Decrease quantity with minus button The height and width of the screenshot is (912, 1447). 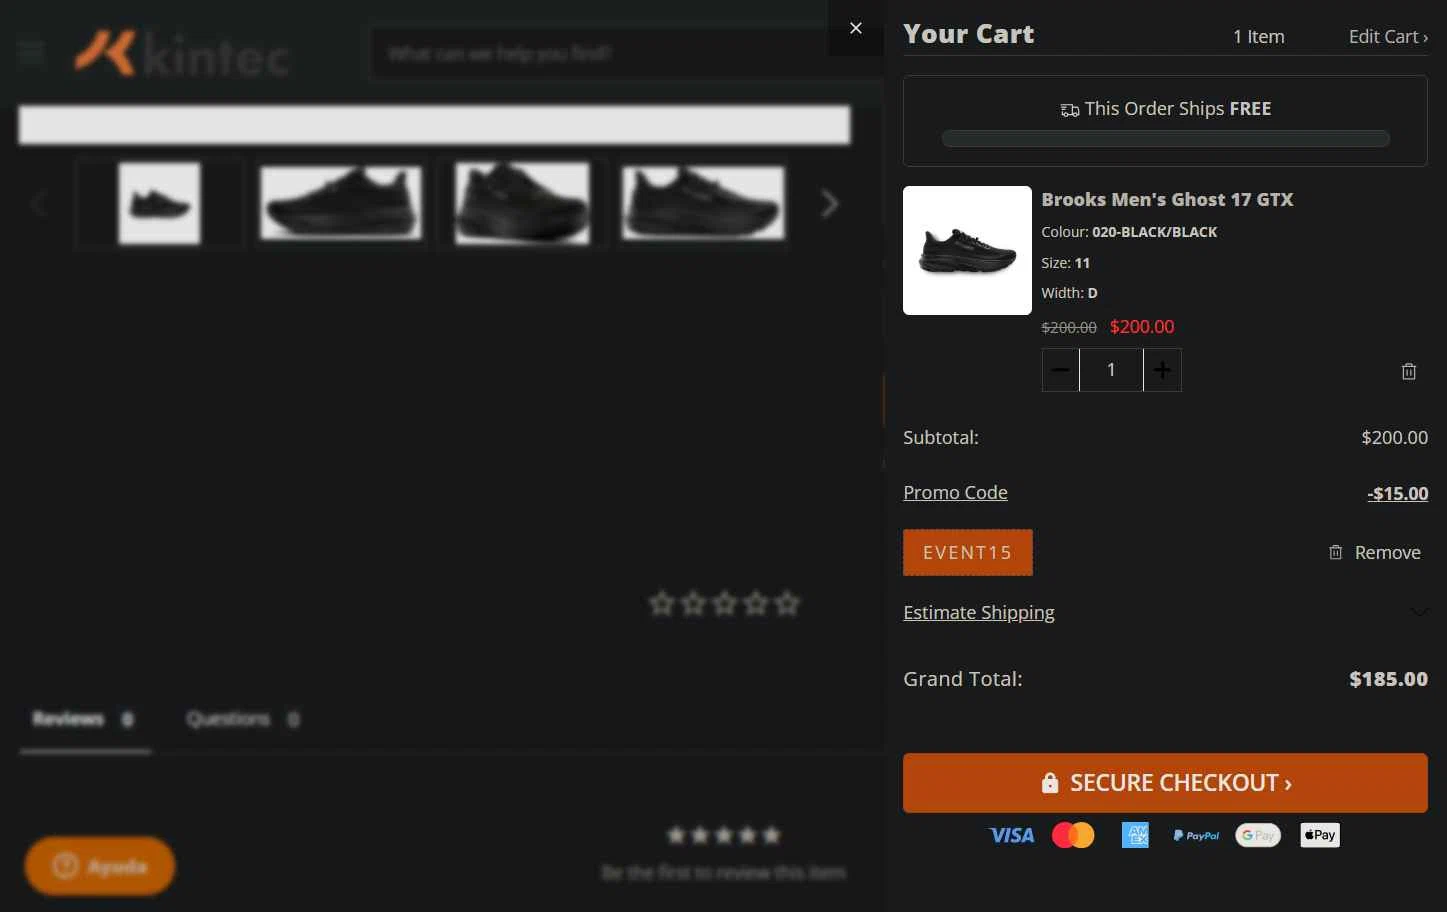coord(1061,370)
